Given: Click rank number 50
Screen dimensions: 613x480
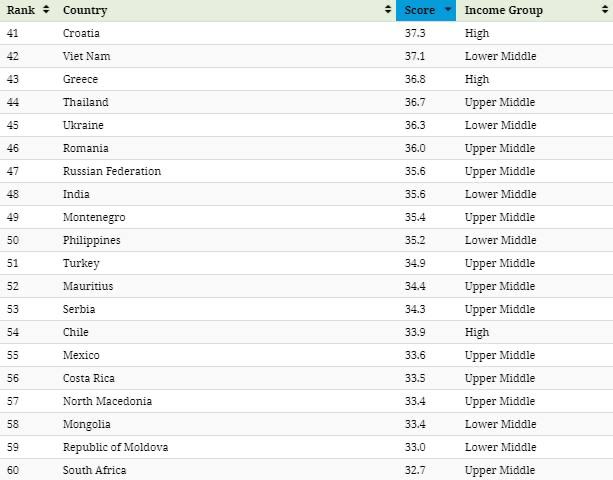Looking at the screenshot, I should click(x=13, y=240).
